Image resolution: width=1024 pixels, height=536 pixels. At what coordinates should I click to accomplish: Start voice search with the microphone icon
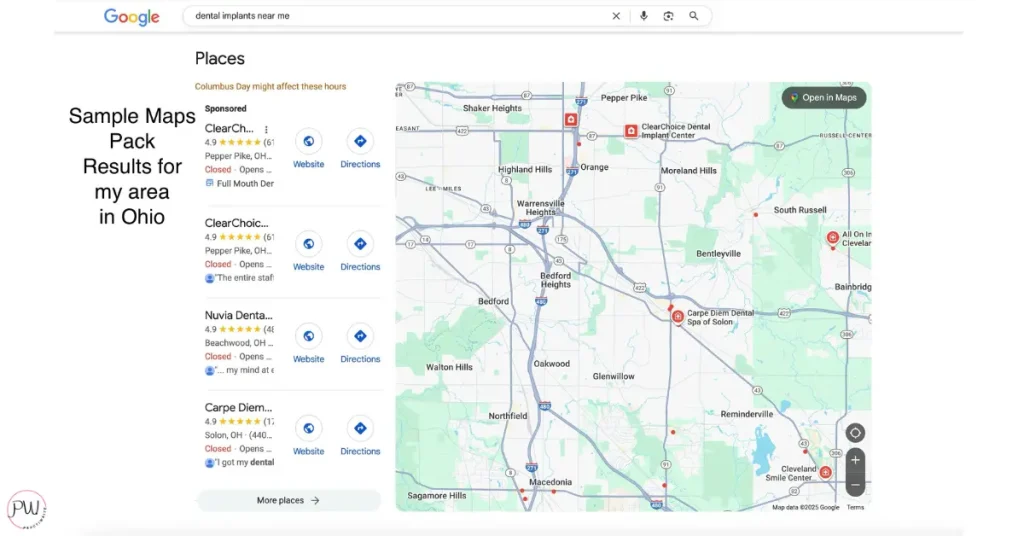point(644,16)
